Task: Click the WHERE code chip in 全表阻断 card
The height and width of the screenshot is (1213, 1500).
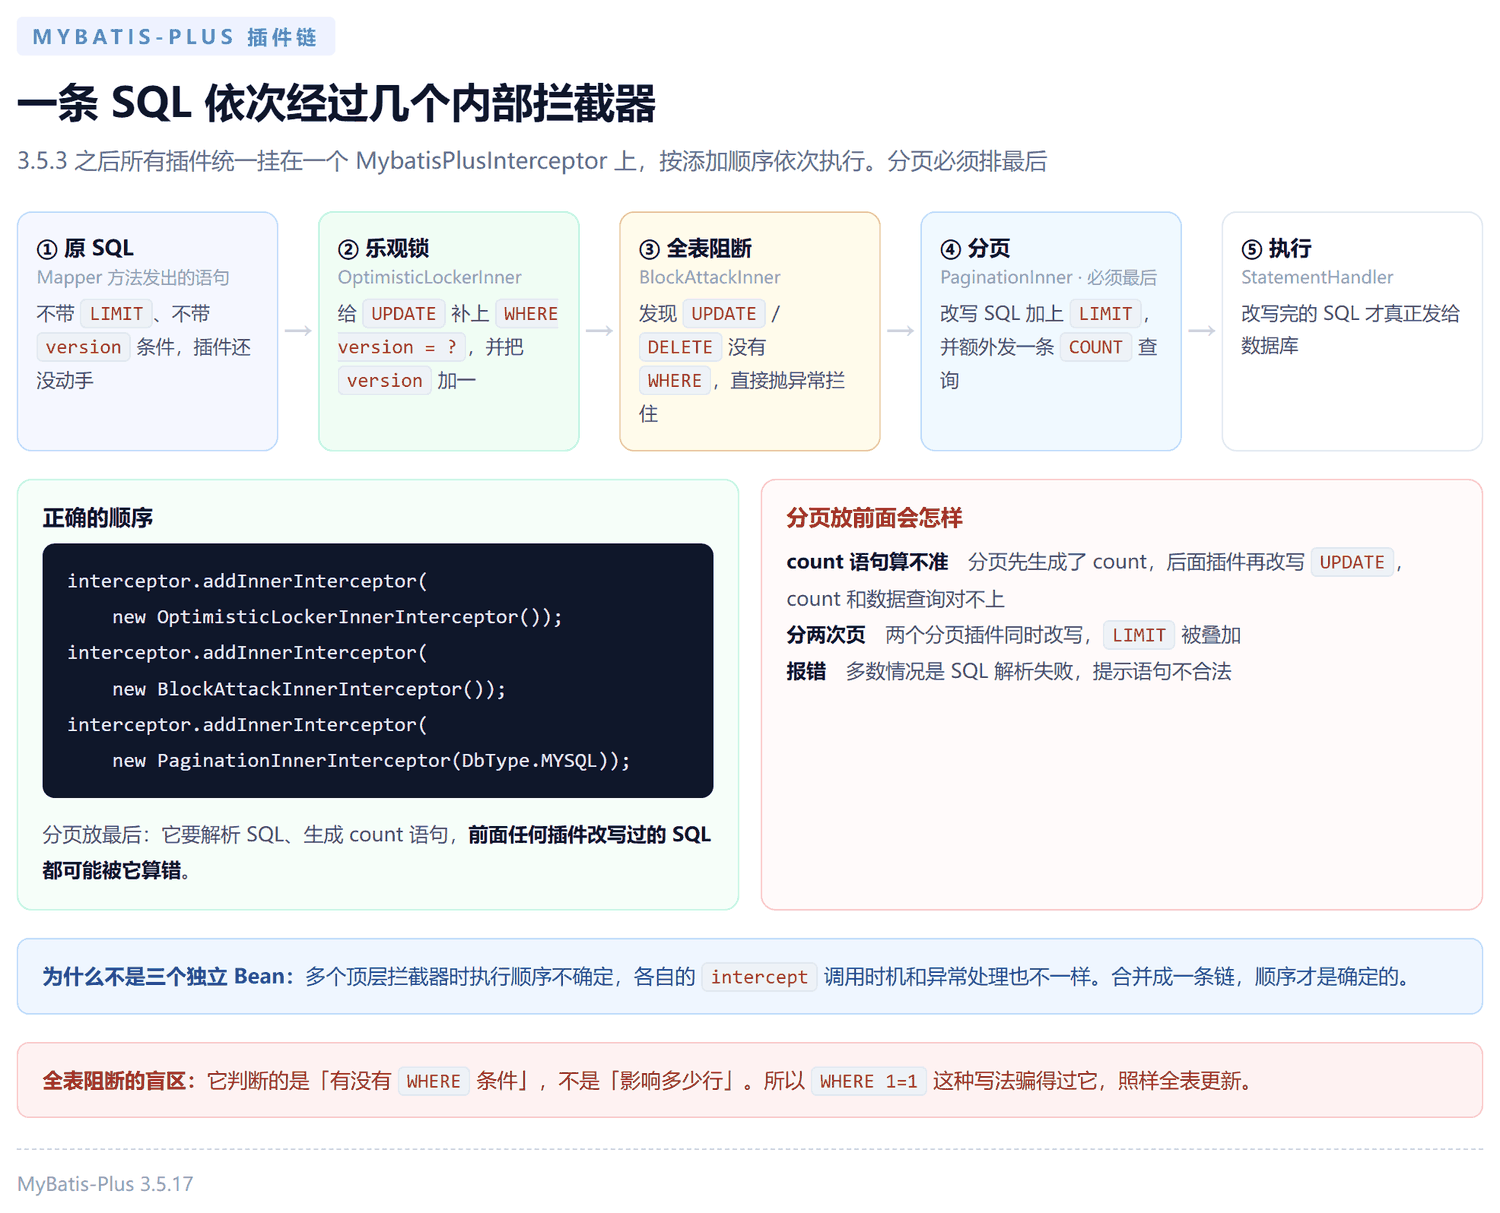Action: point(675,381)
